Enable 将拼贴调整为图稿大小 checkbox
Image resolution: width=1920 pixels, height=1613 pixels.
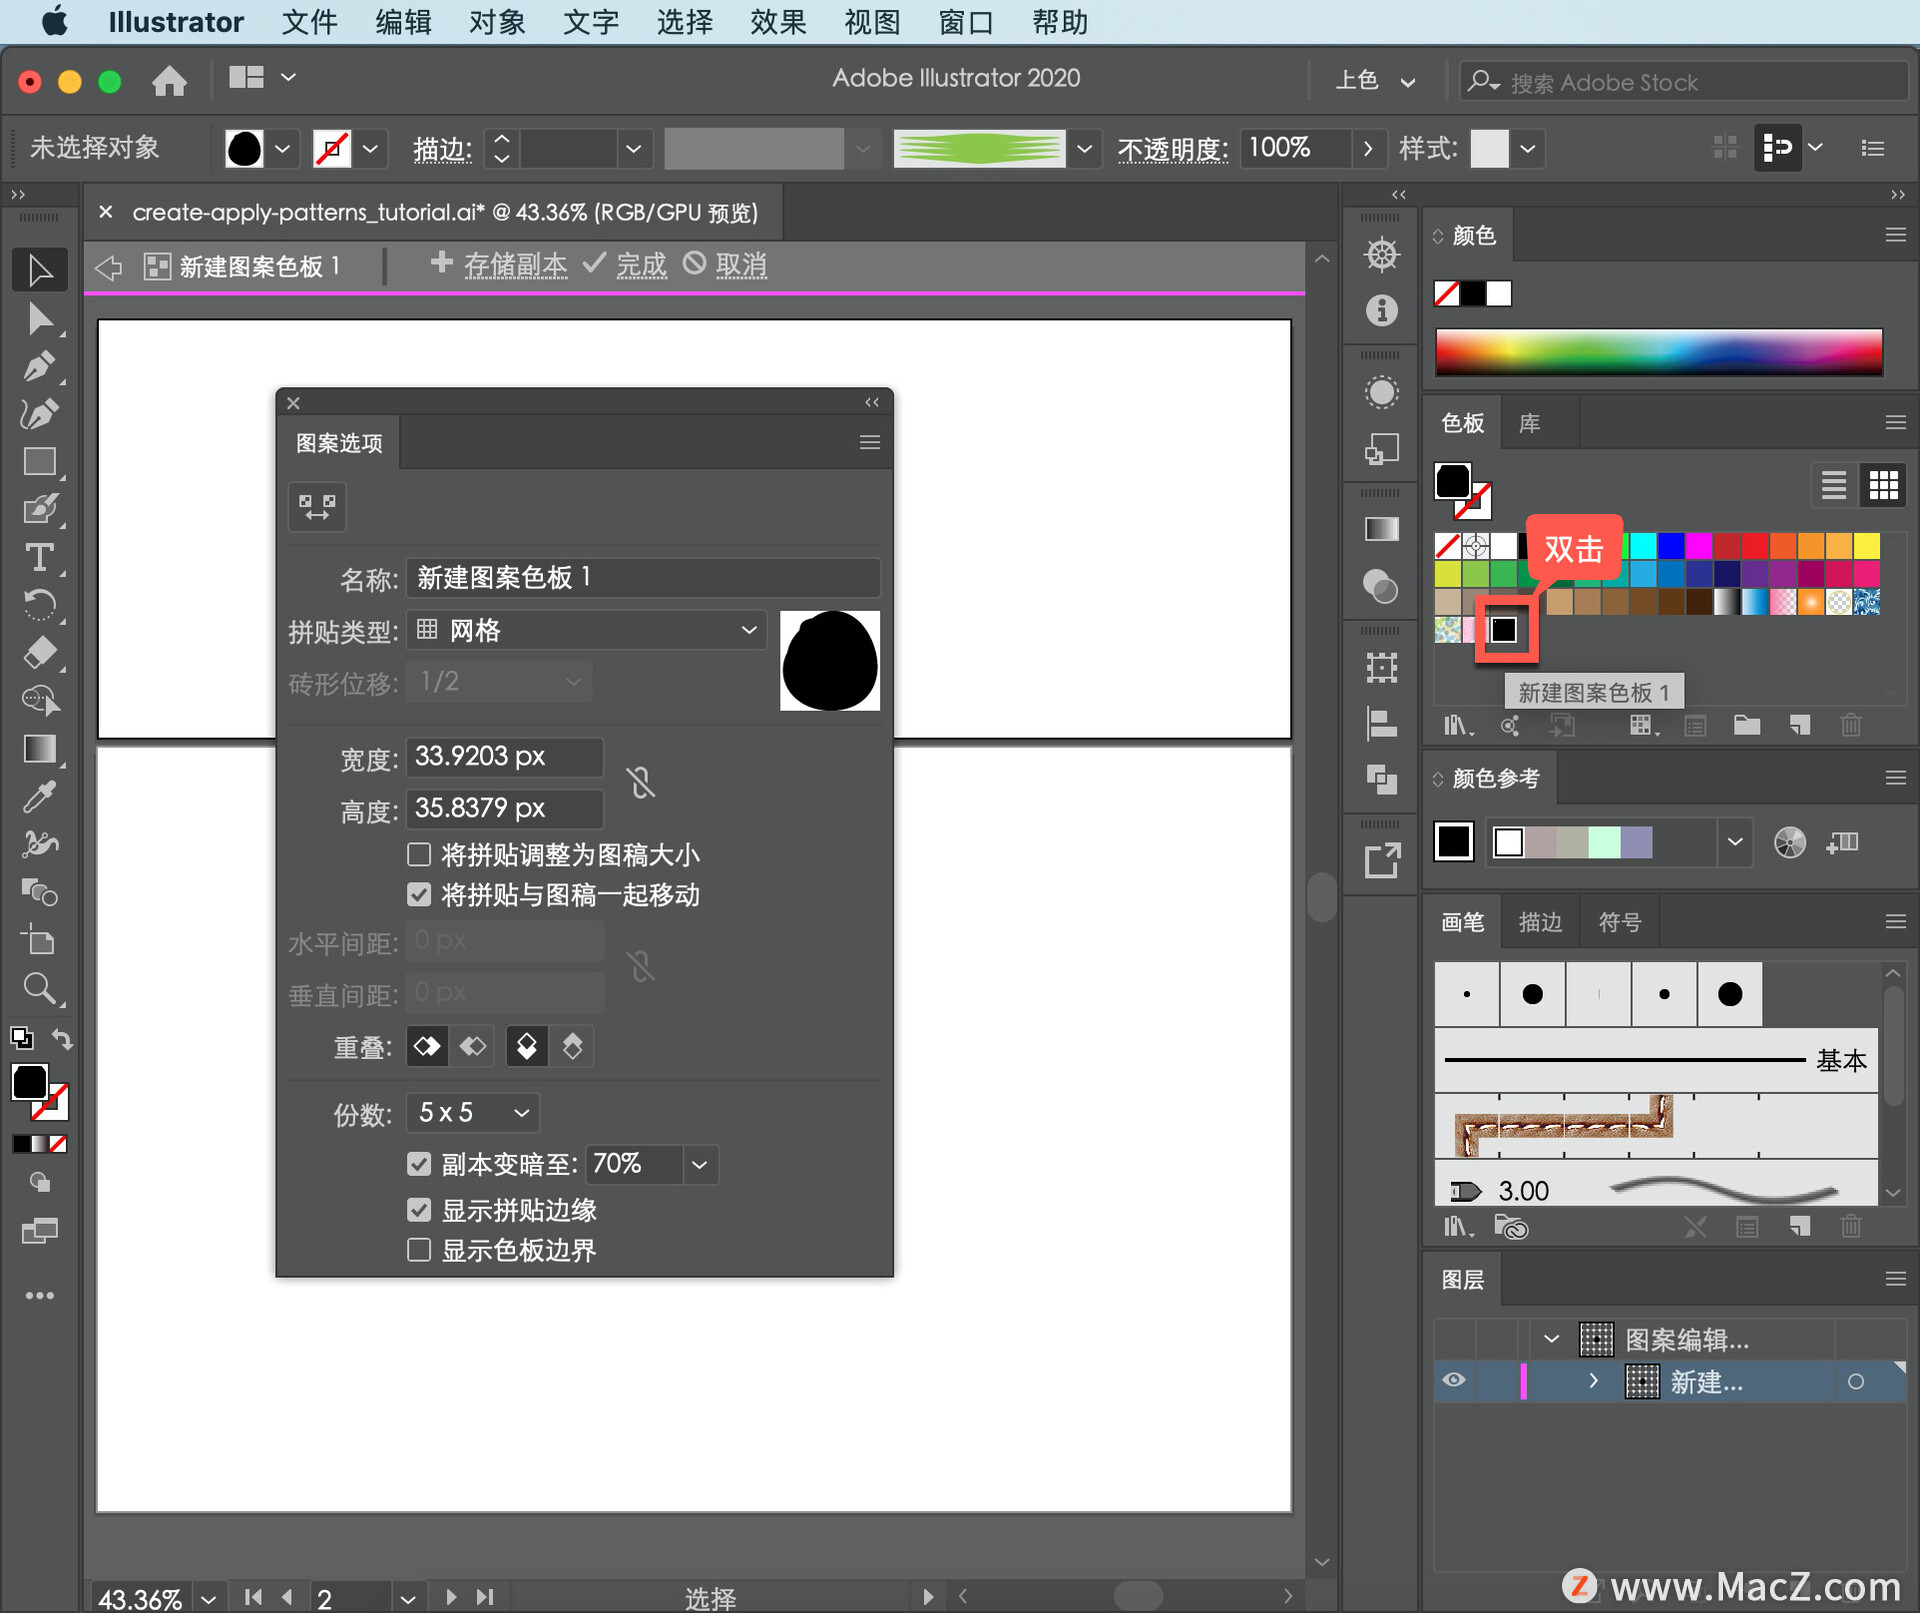(419, 855)
